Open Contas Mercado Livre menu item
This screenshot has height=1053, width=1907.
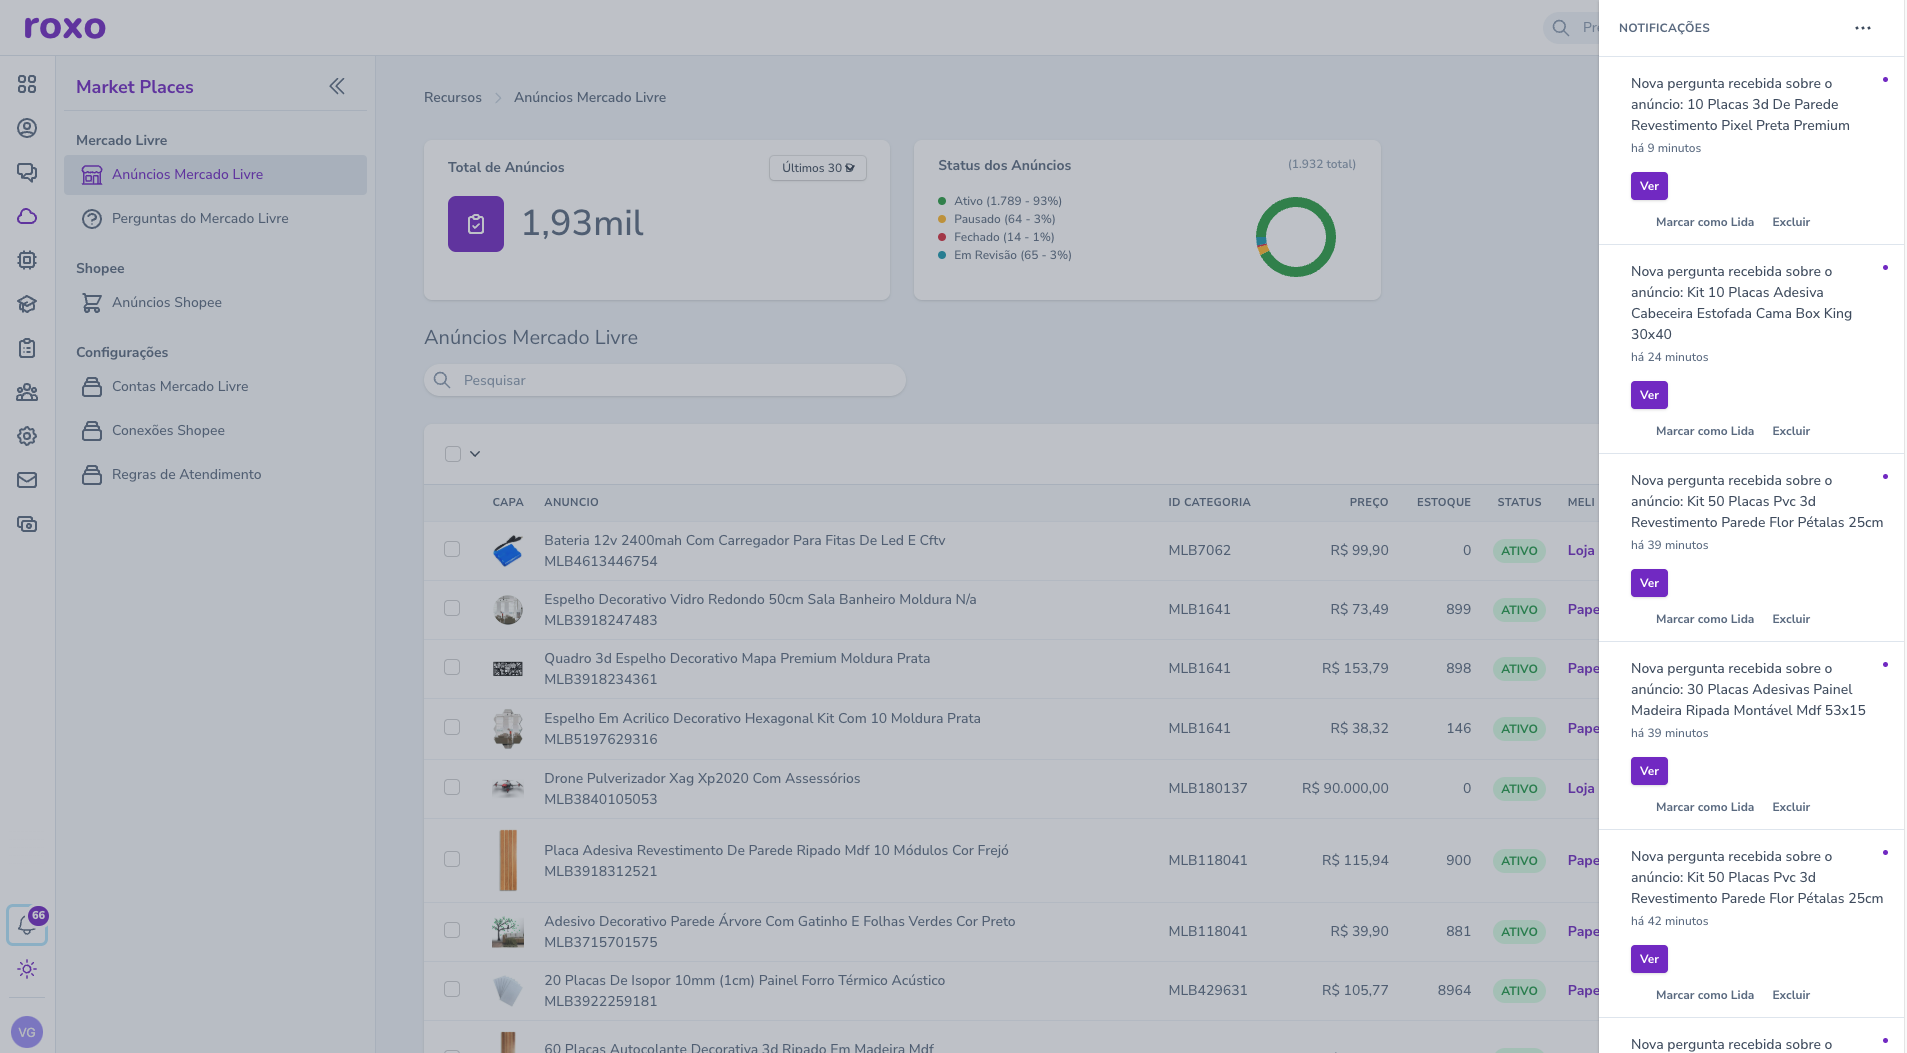(x=215, y=387)
